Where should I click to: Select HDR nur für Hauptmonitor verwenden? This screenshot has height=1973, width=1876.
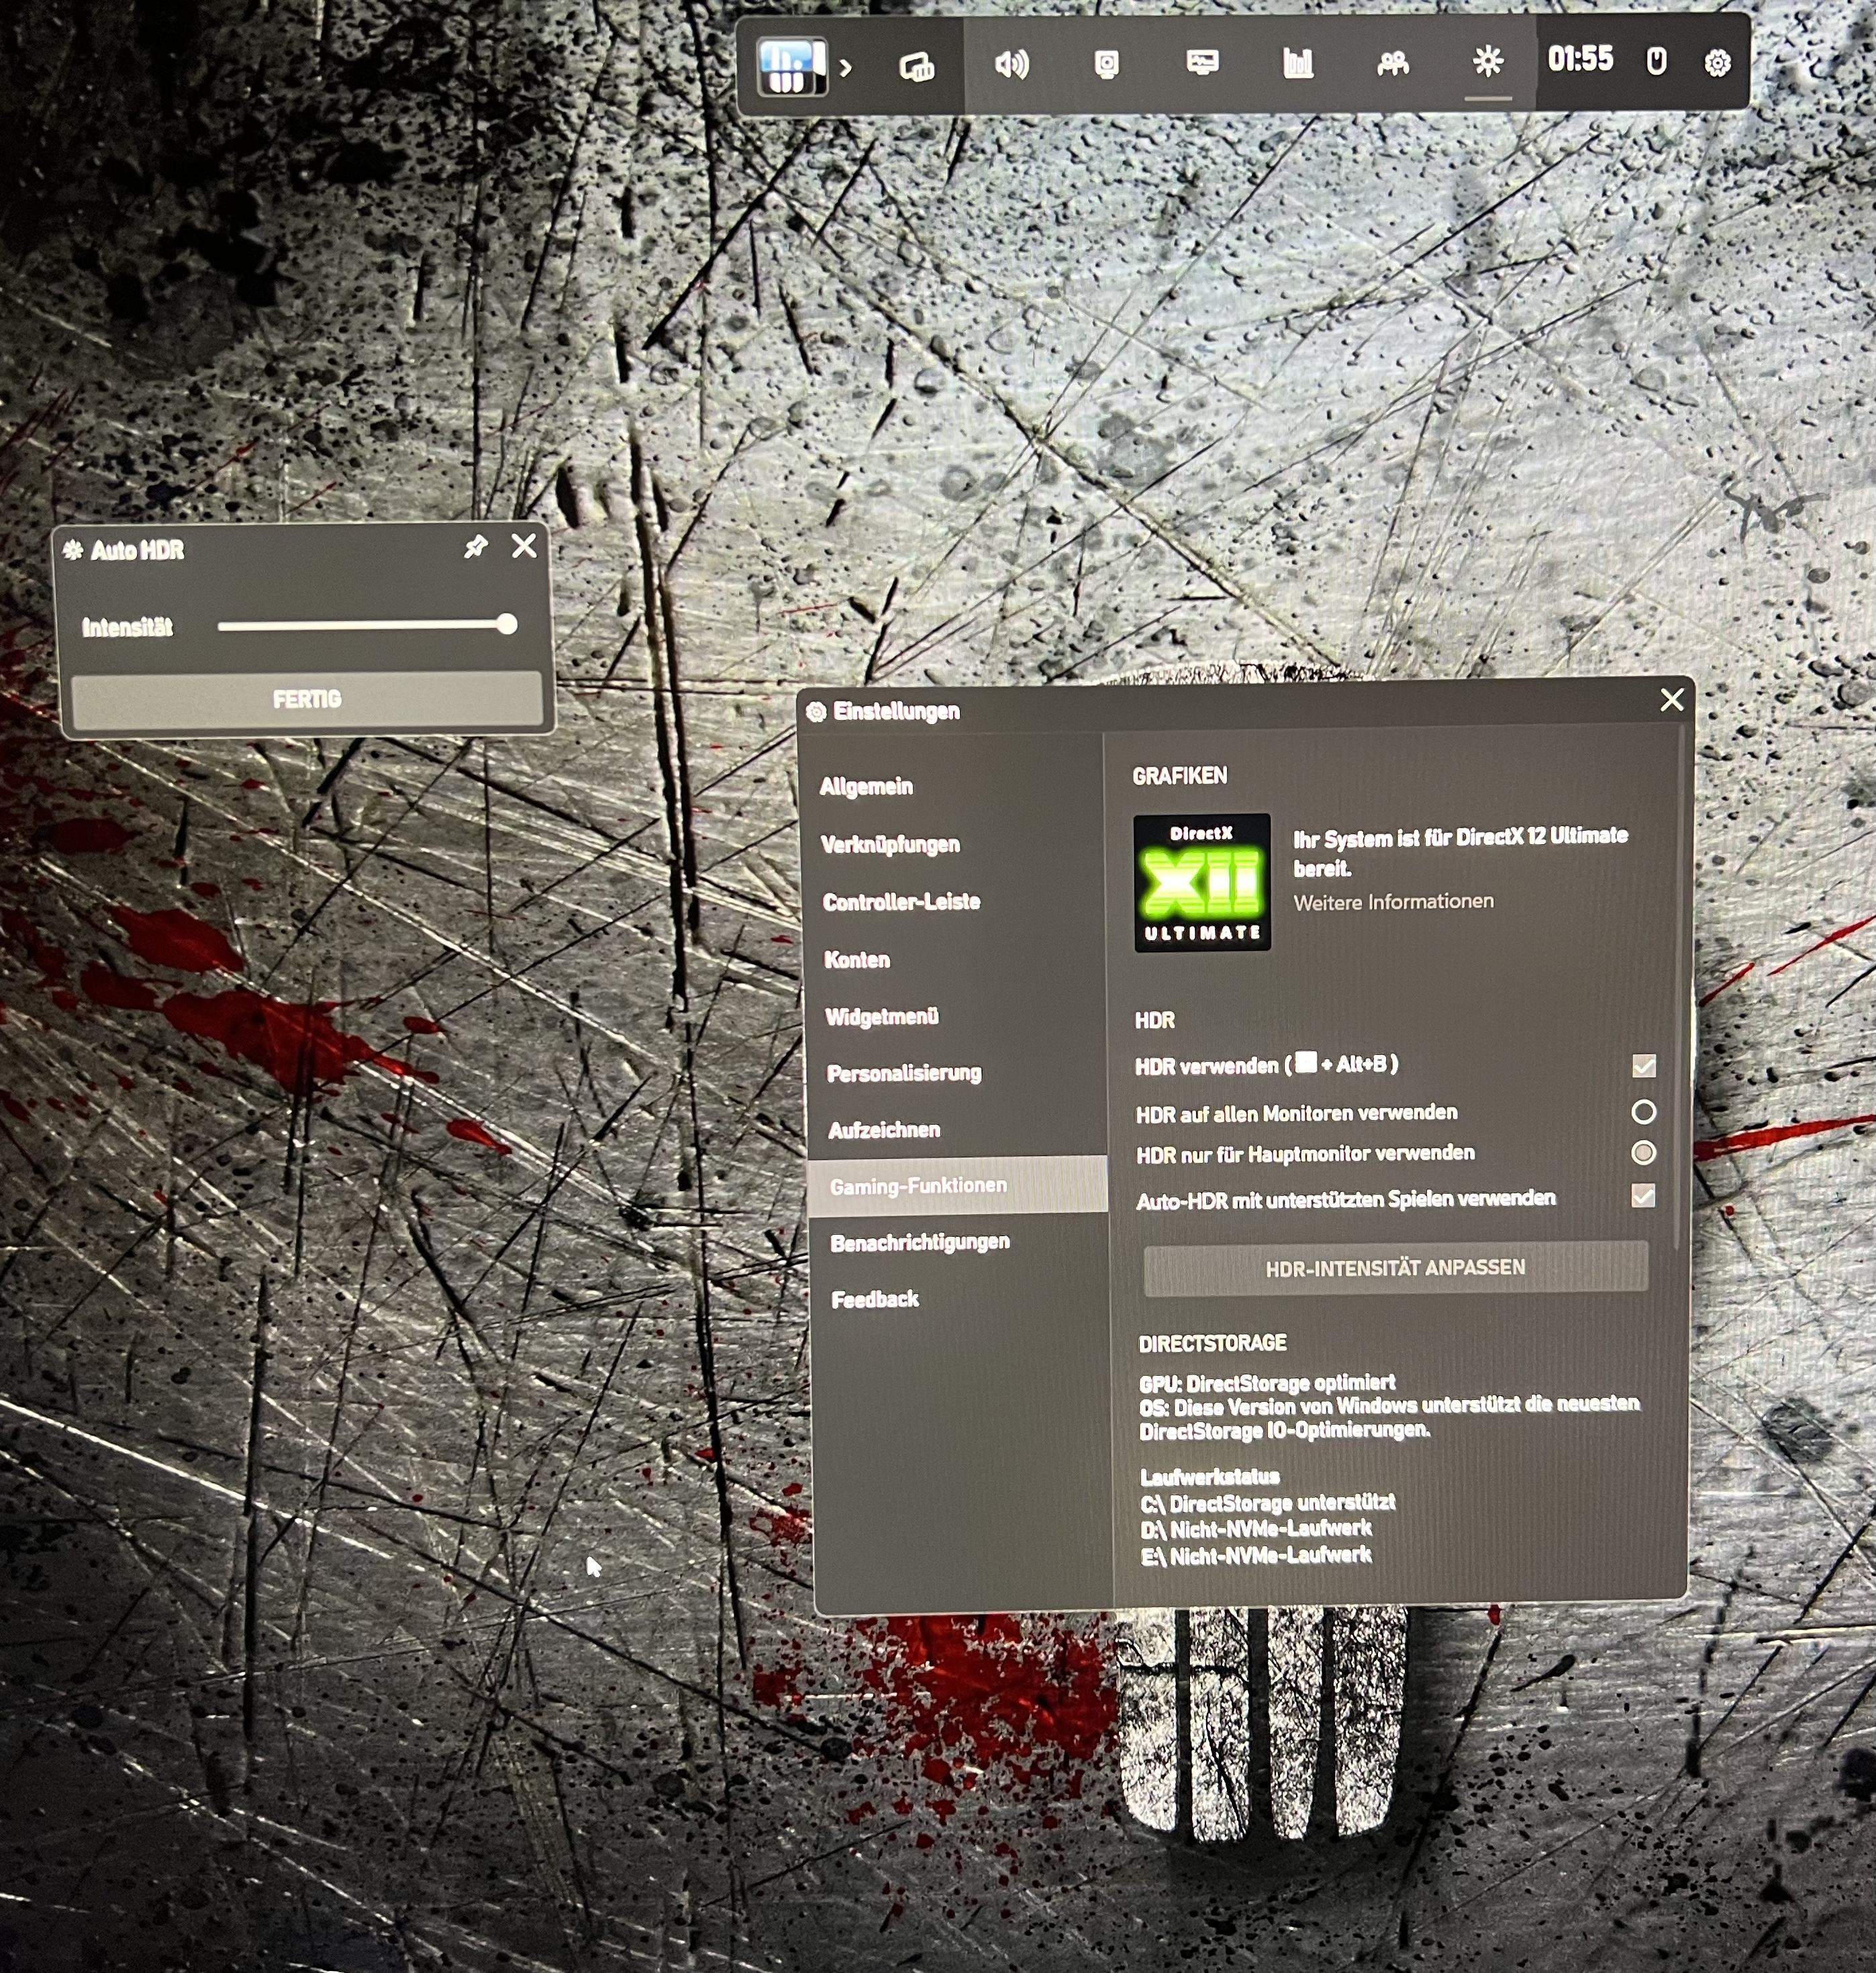click(1643, 1153)
